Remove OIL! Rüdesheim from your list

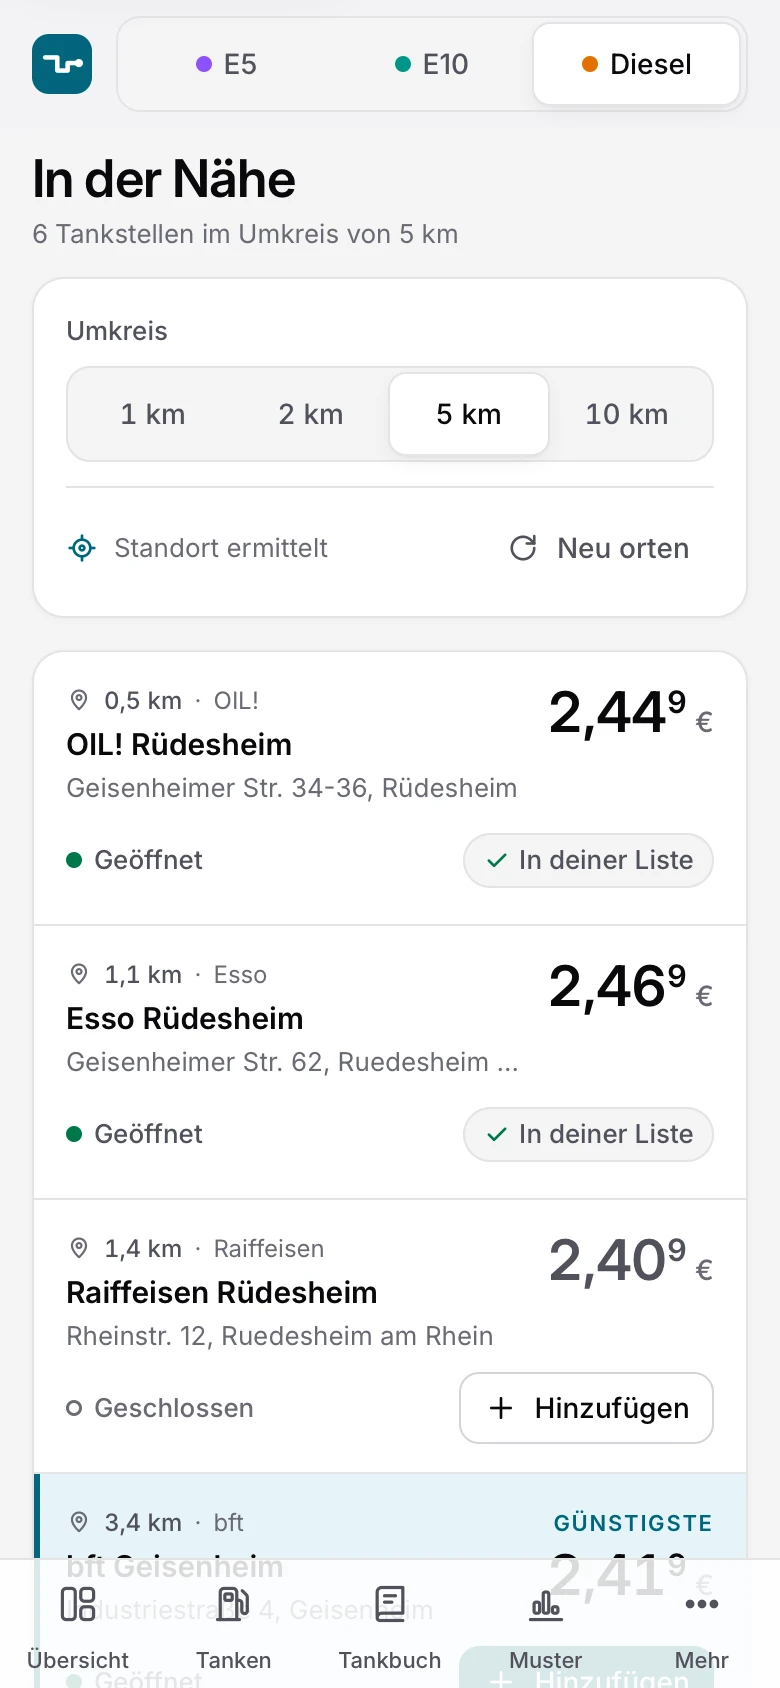point(588,860)
